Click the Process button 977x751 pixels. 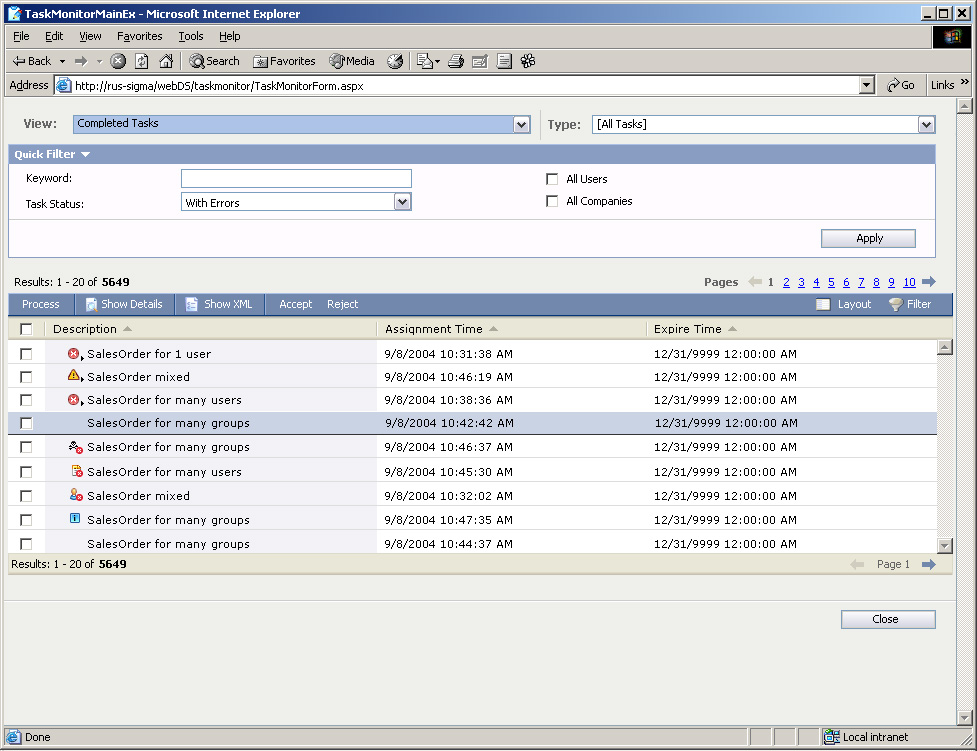[x=41, y=304]
